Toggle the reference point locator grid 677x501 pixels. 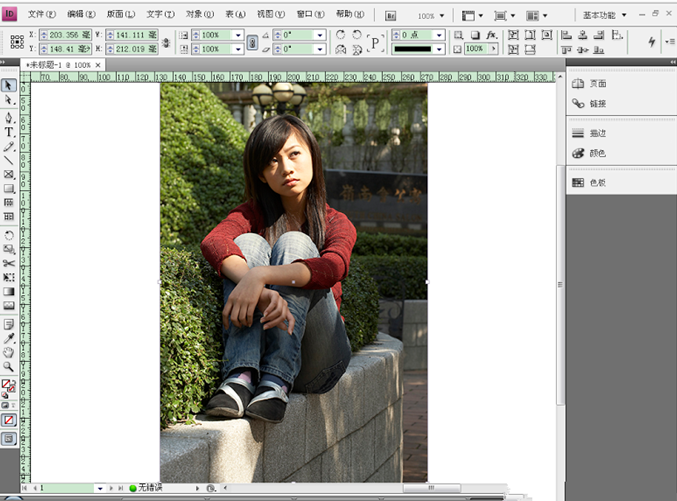pyautogui.click(x=16, y=42)
